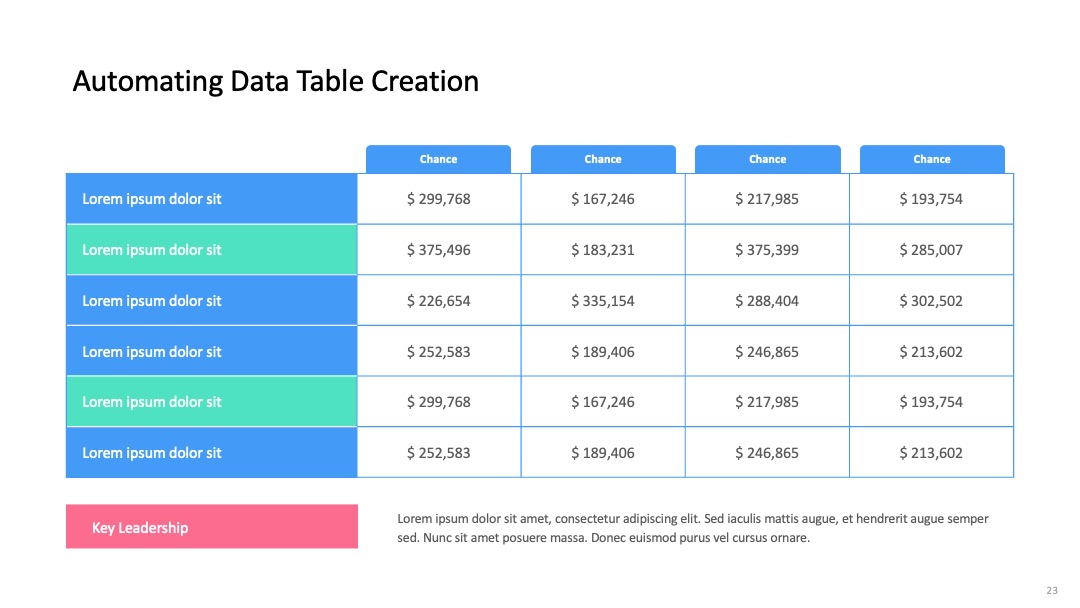This screenshot has width=1080, height=608.
Task: Click the slide number 23
Action: tap(1052, 590)
